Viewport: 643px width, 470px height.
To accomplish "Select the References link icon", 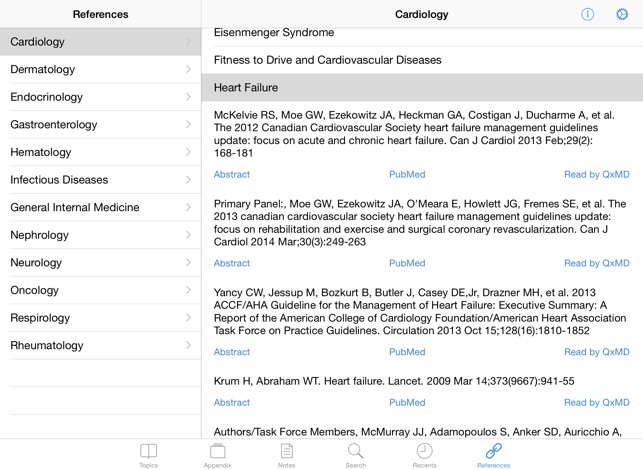I will click(x=493, y=453).
